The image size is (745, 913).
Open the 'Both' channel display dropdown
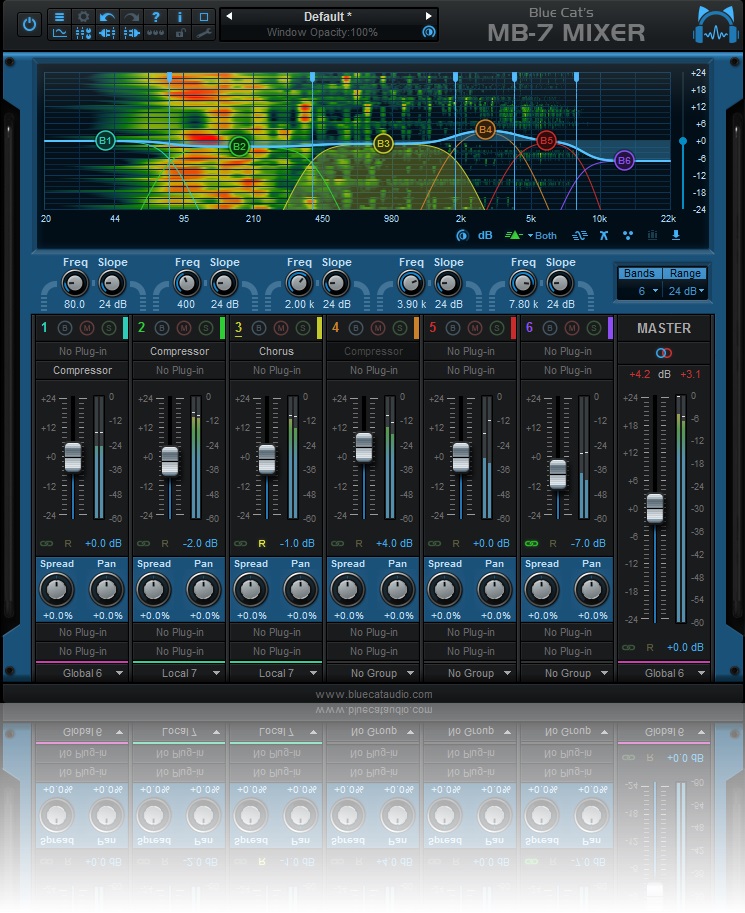[542, 236]
